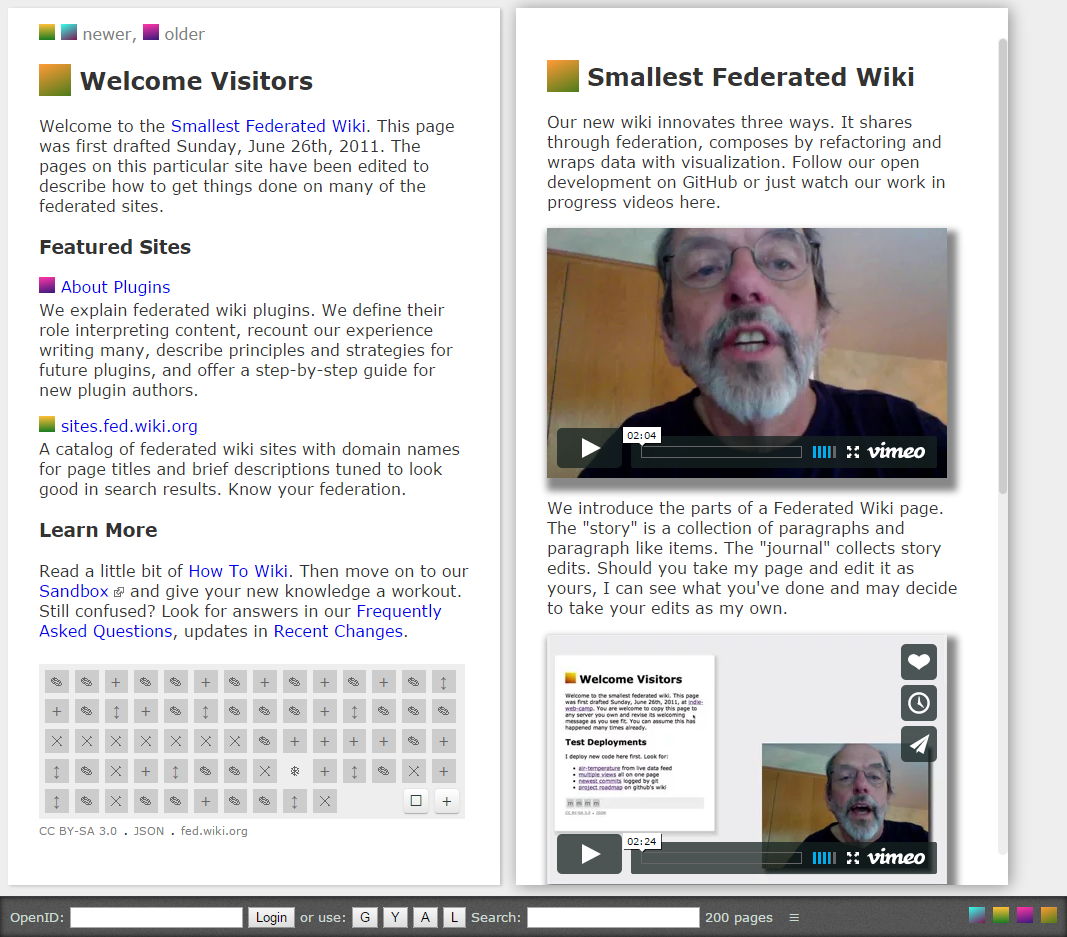Image resolution: width=1067 pixels, height=937 pixels.
Task: Click the yellow-green site flag in the footer bar
Action: pos(1001,915)
